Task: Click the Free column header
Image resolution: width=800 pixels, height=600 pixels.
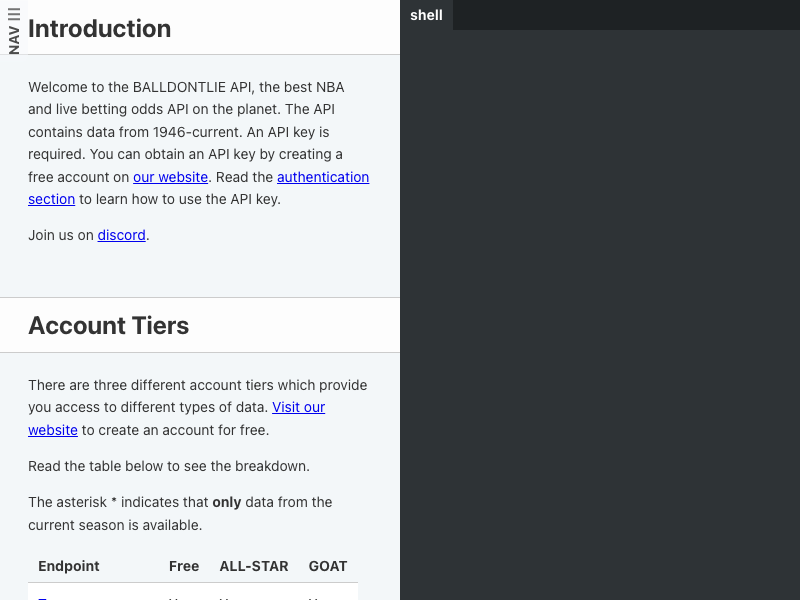Action: [x=184, y=566]
